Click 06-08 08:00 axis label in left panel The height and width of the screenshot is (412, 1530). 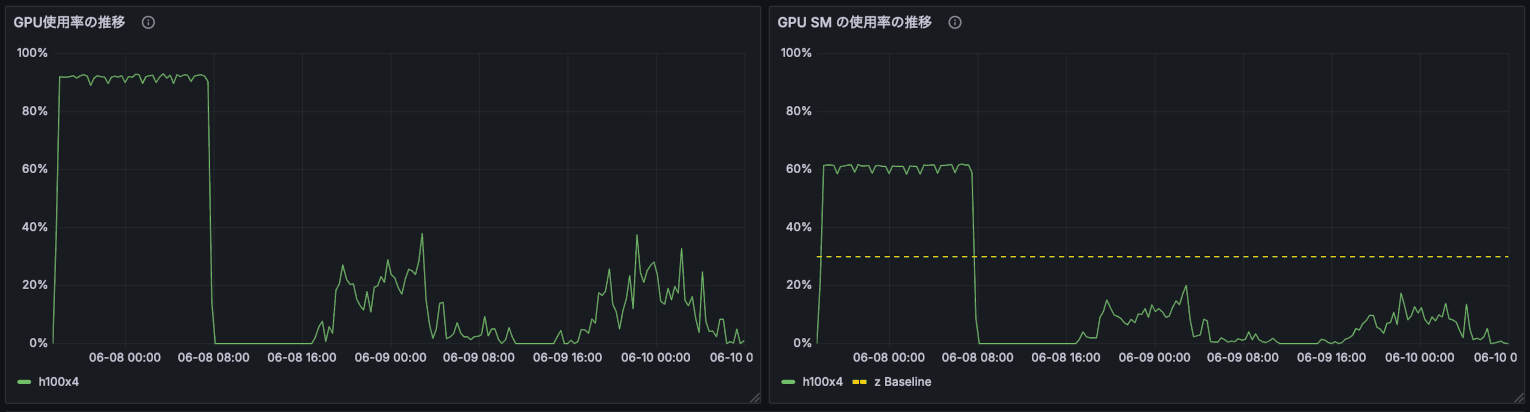[x=212, y=357]
